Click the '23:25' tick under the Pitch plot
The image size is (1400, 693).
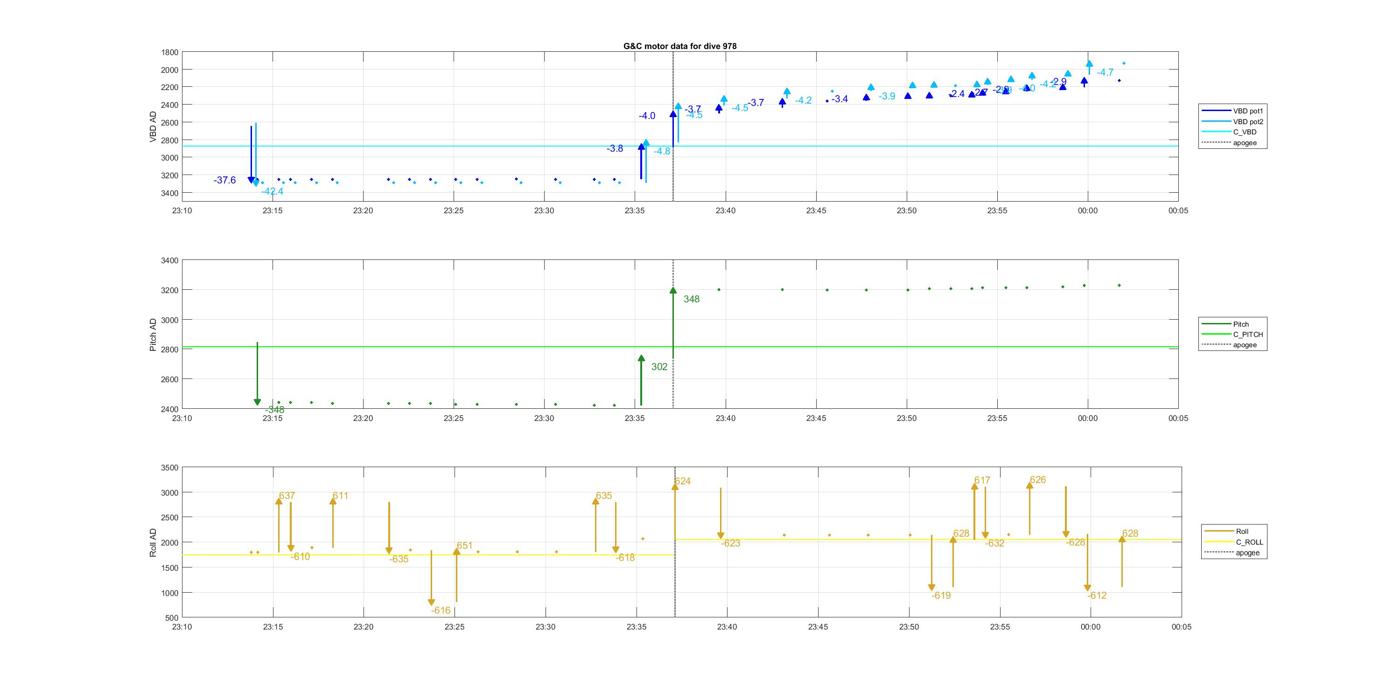453,419
